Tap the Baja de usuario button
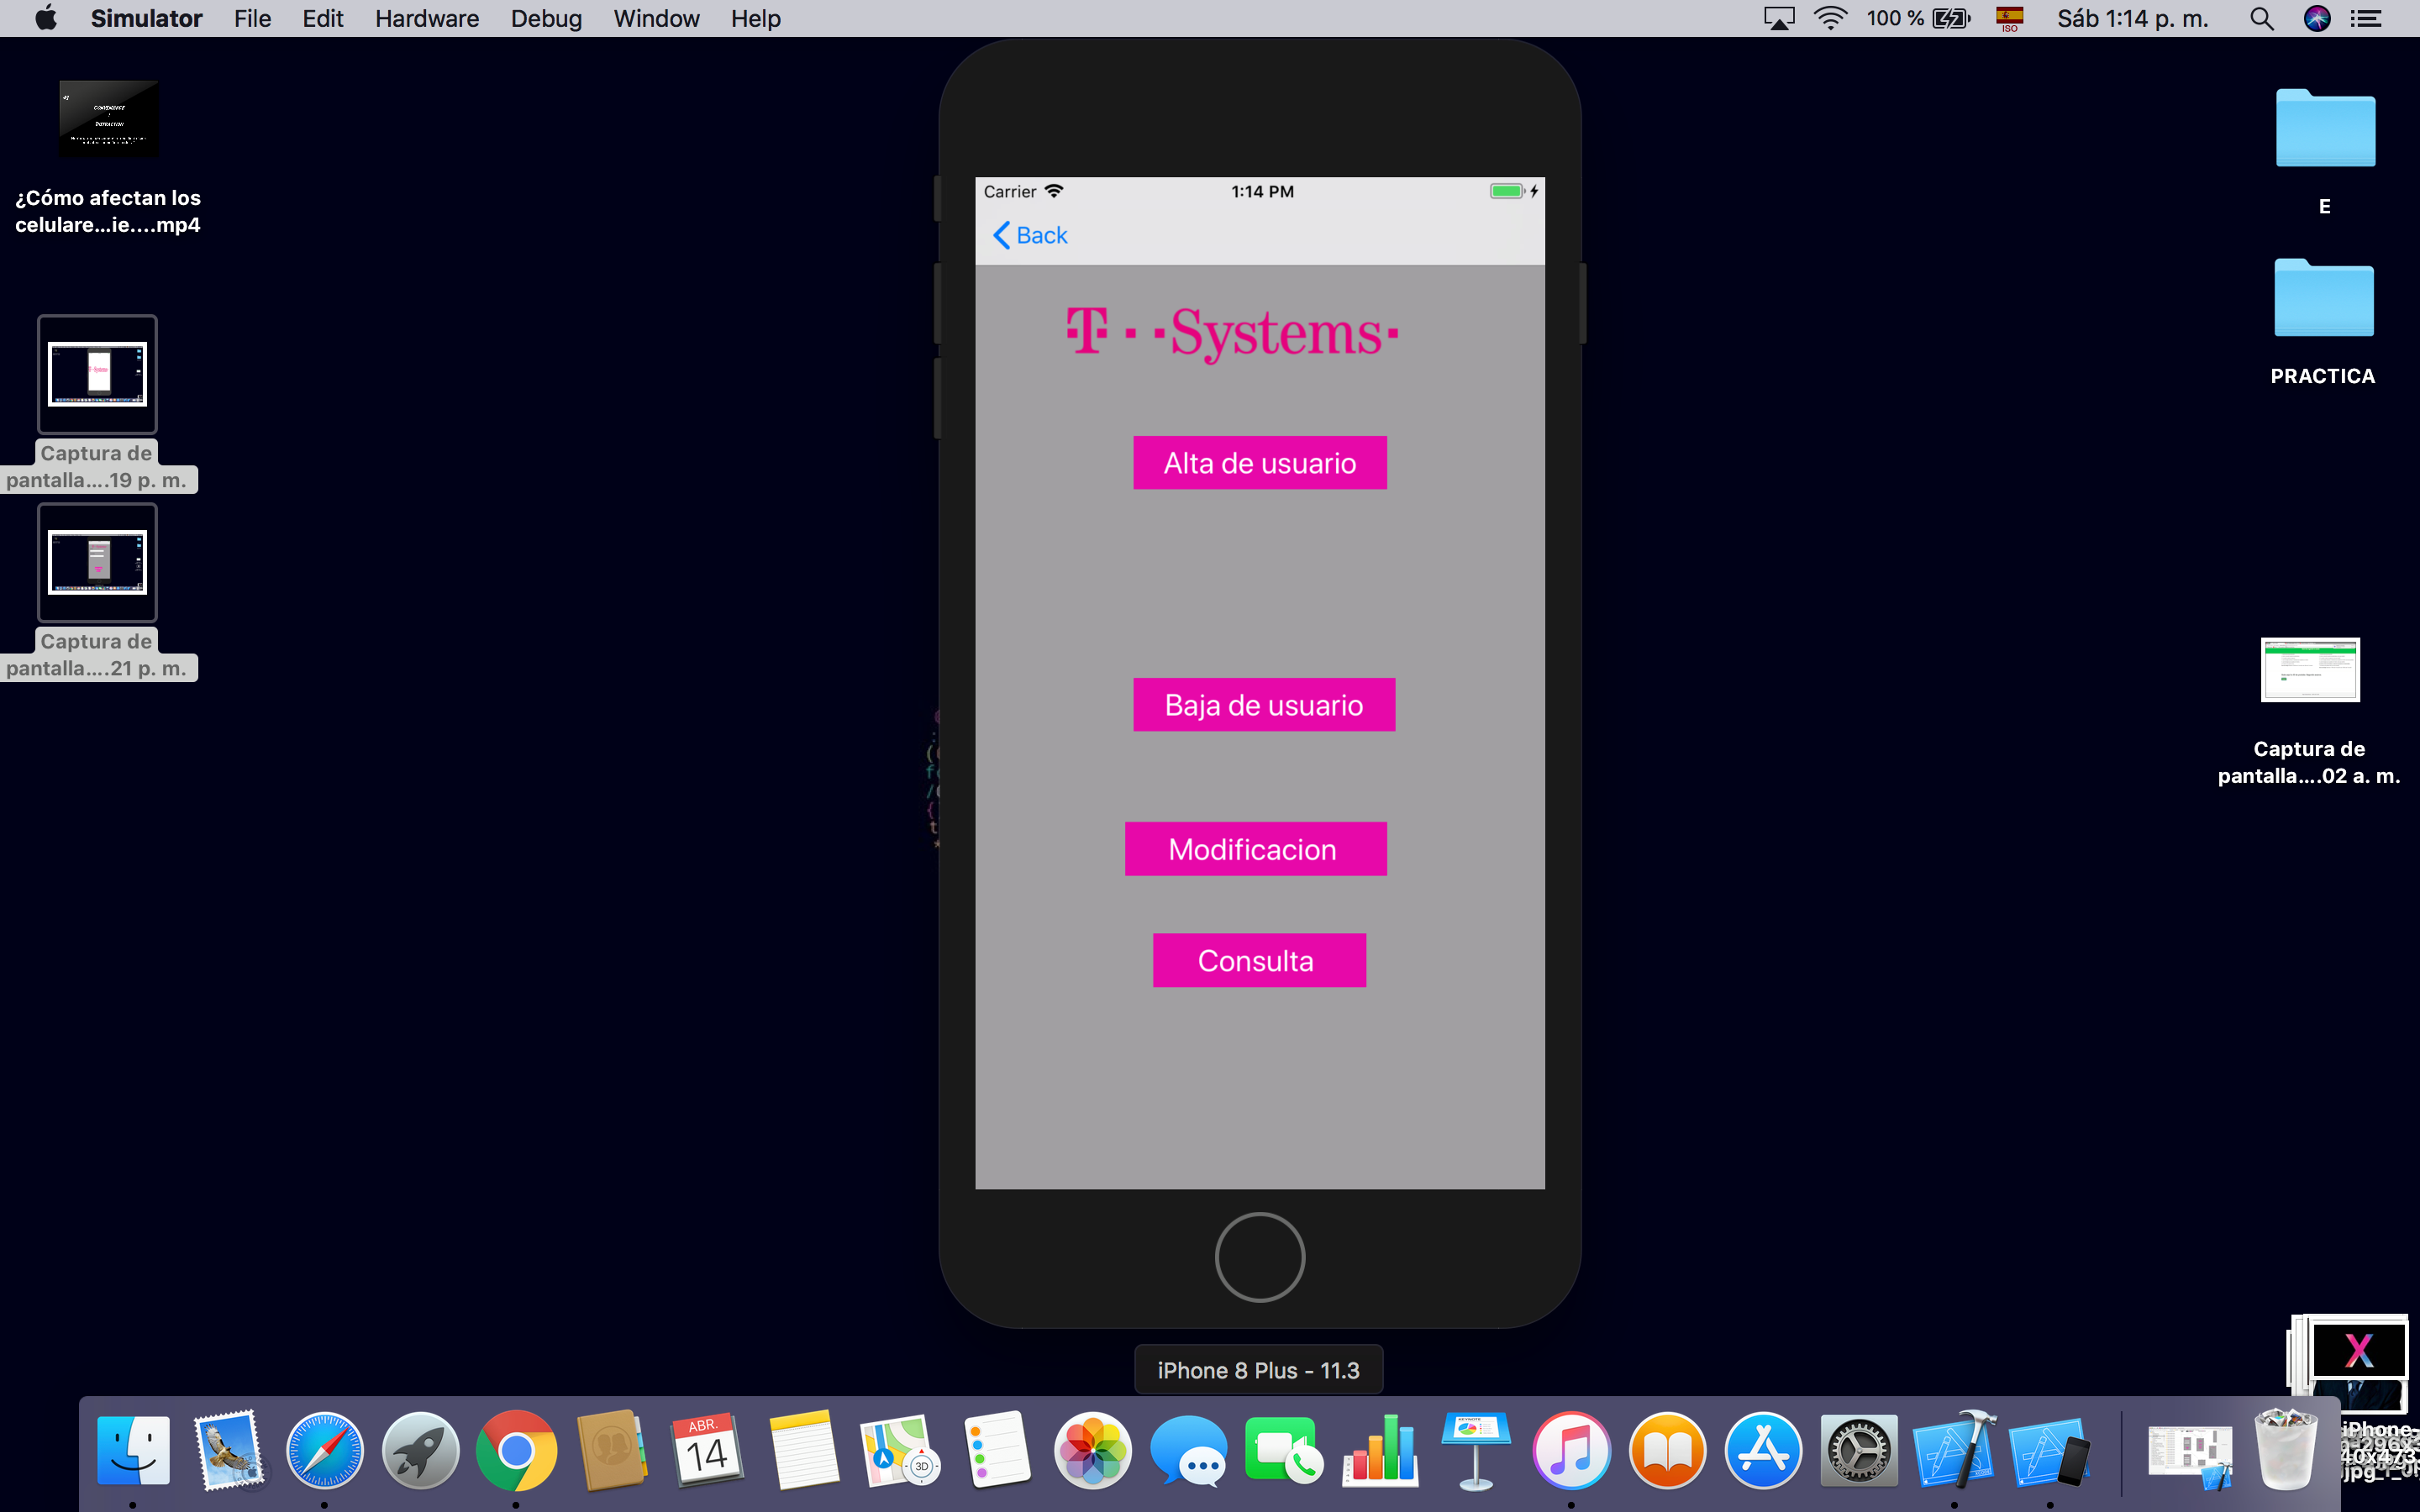Viewport: 2420px width, 1512px height. coord(1263,705)
